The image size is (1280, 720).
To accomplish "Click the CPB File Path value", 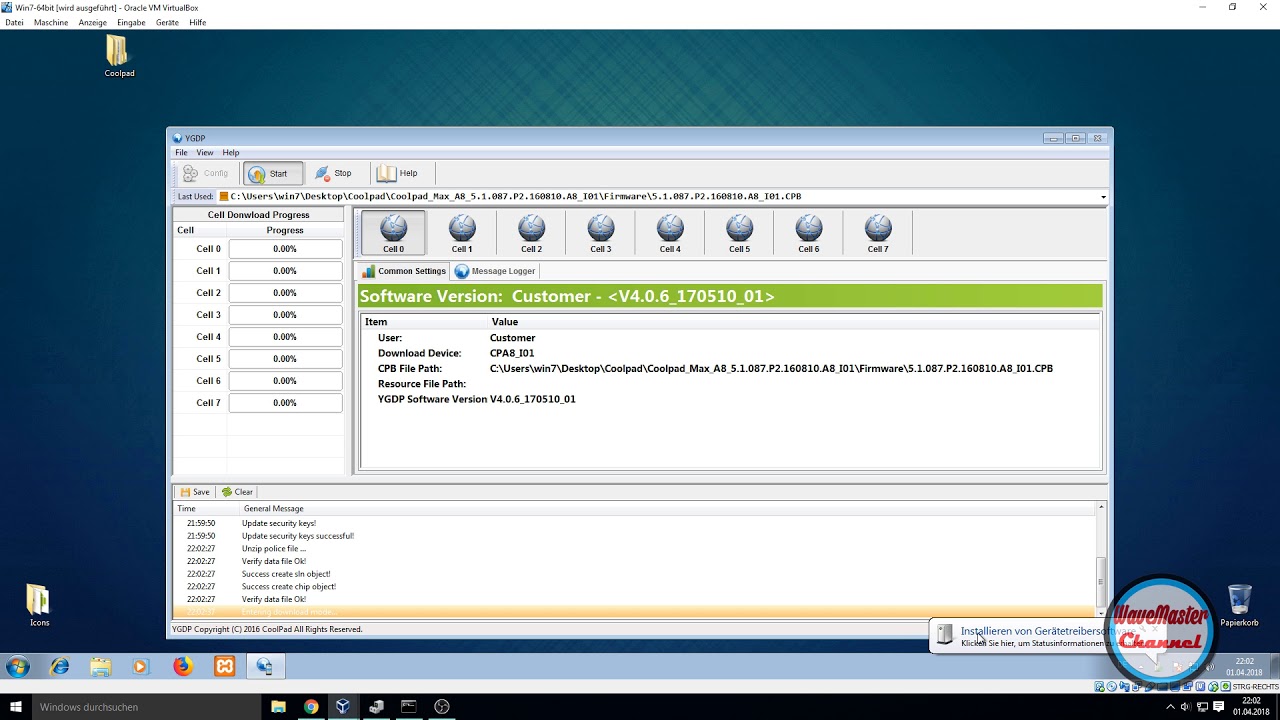I will 771,369.
